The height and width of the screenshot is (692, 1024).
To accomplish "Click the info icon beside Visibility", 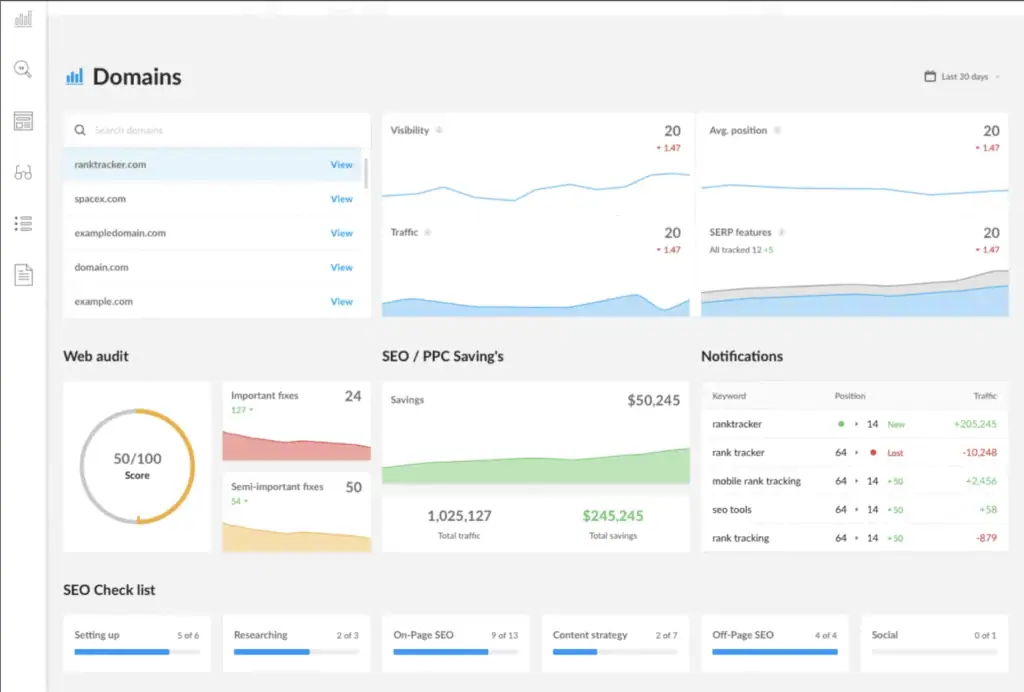I will [x=440, y=131].
